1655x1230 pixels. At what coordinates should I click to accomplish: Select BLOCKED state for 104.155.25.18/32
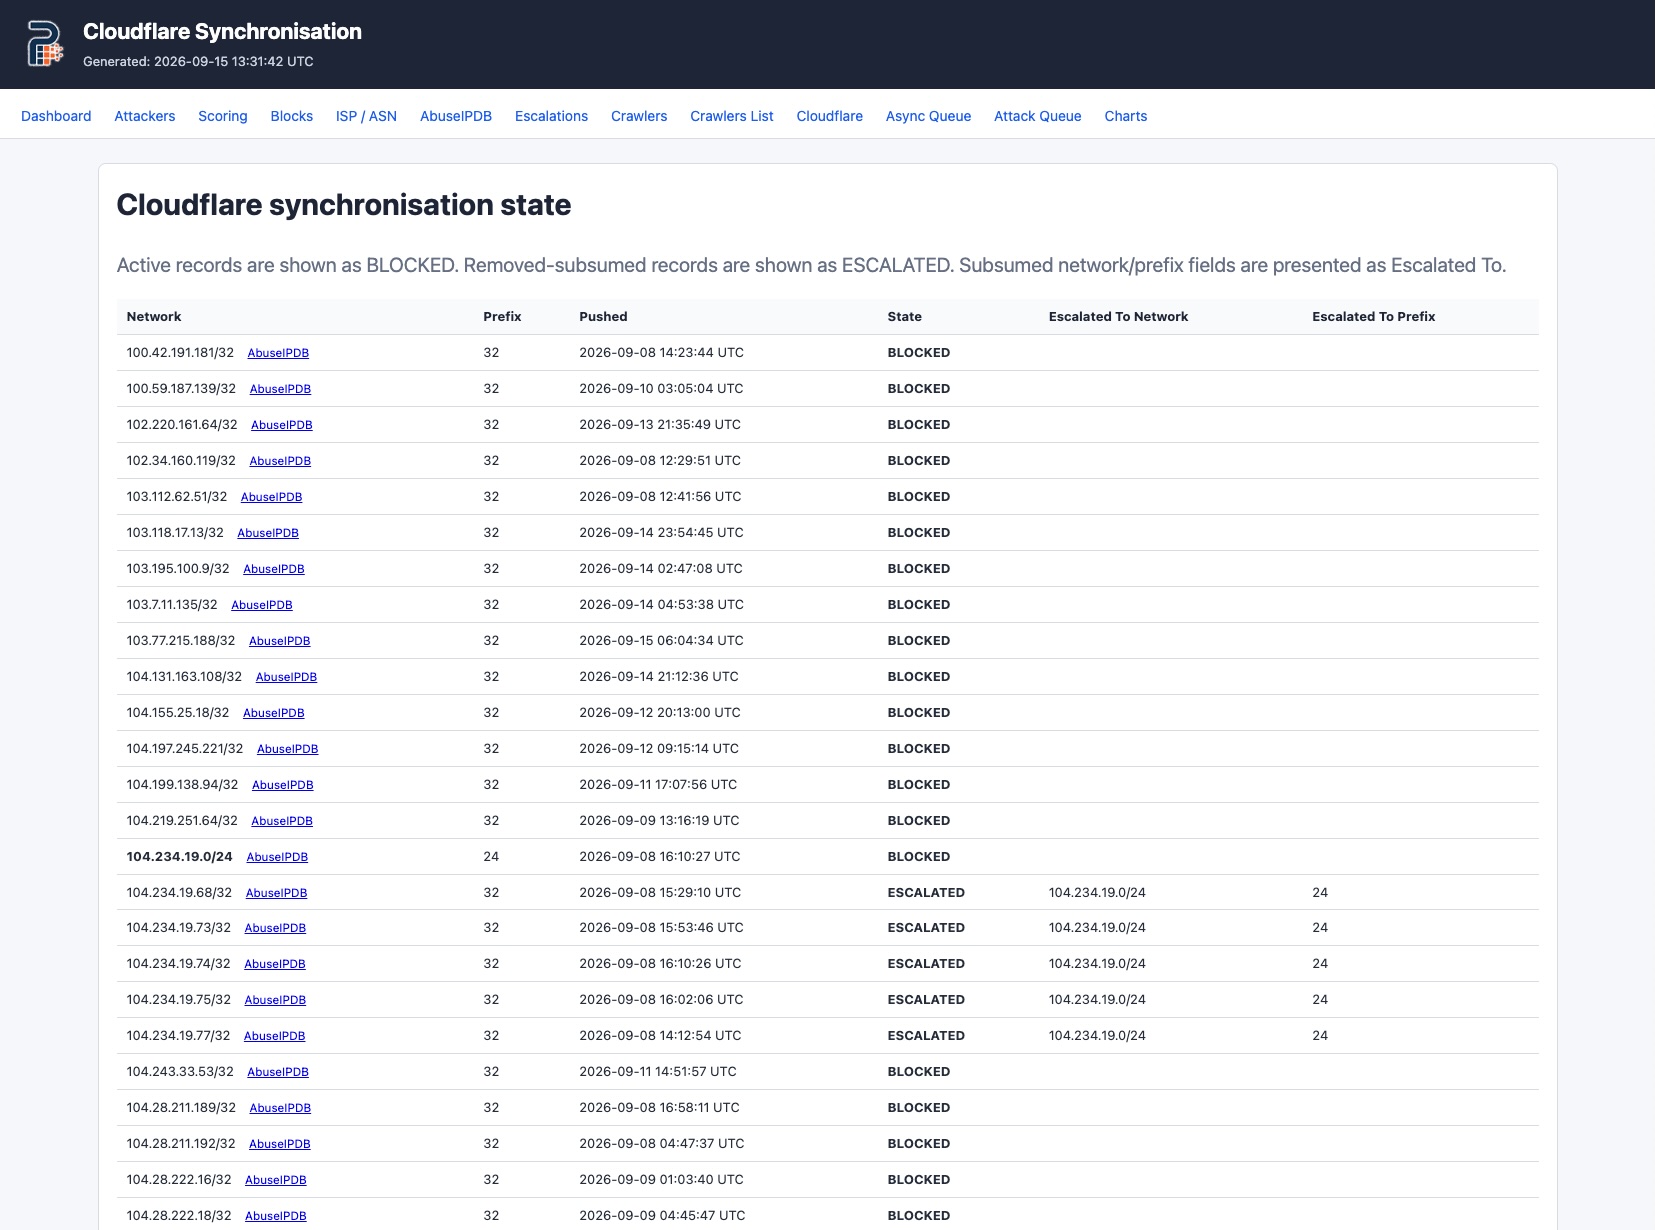[x=919, y=712]
